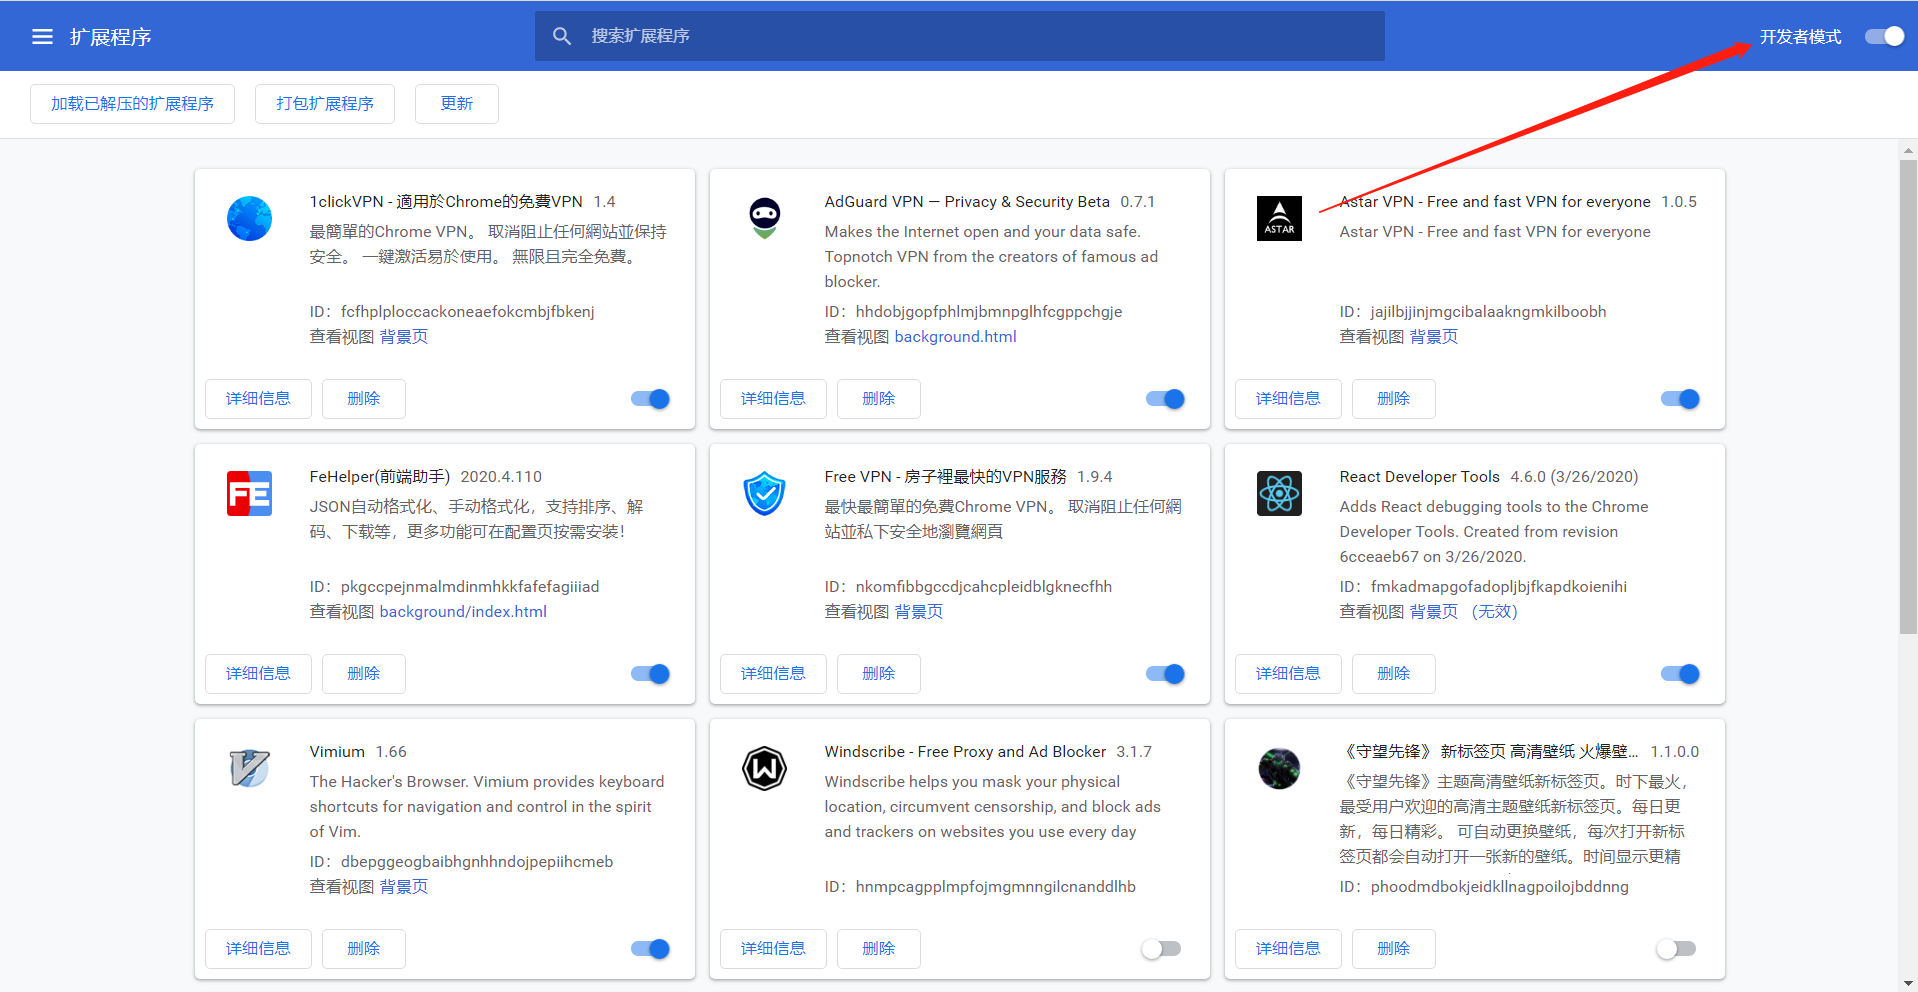Disable the Vimium extension toggle
1918x992 pixels.
coord(651,949)
